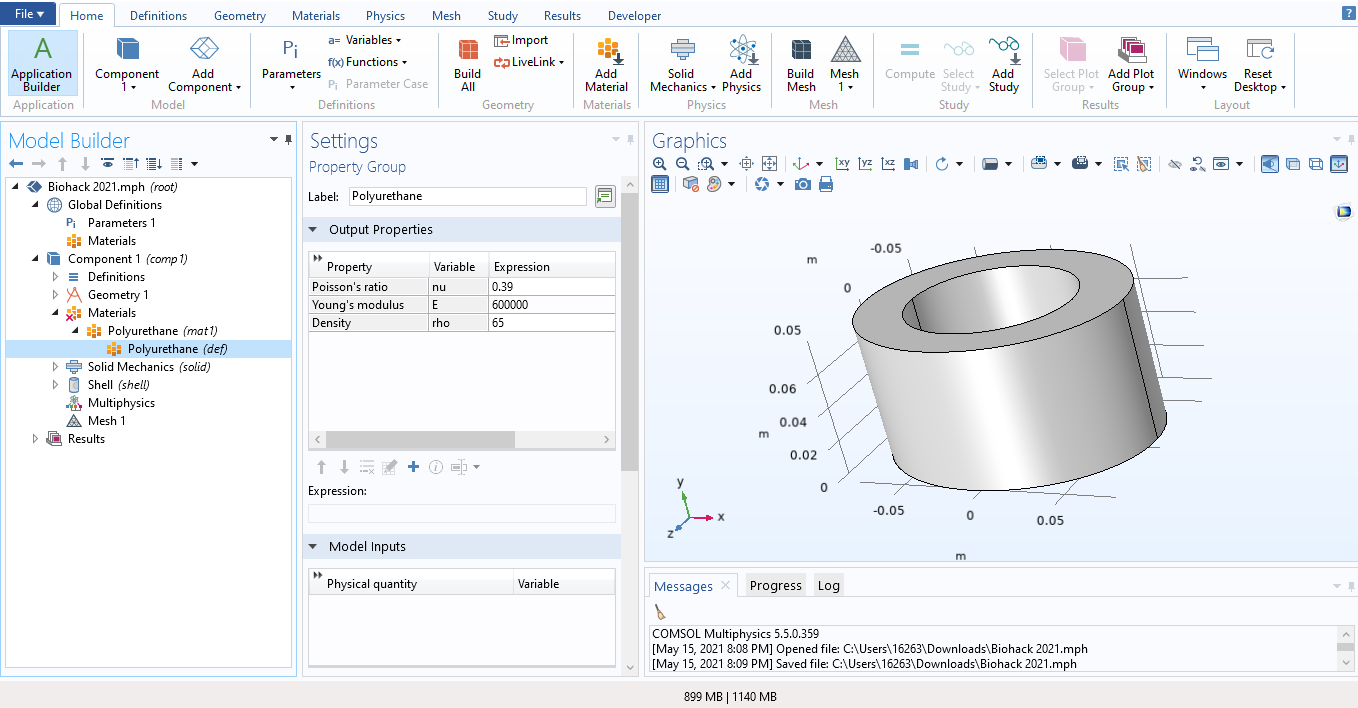Click the Build All geometry icon

click(x=467, y=64)
